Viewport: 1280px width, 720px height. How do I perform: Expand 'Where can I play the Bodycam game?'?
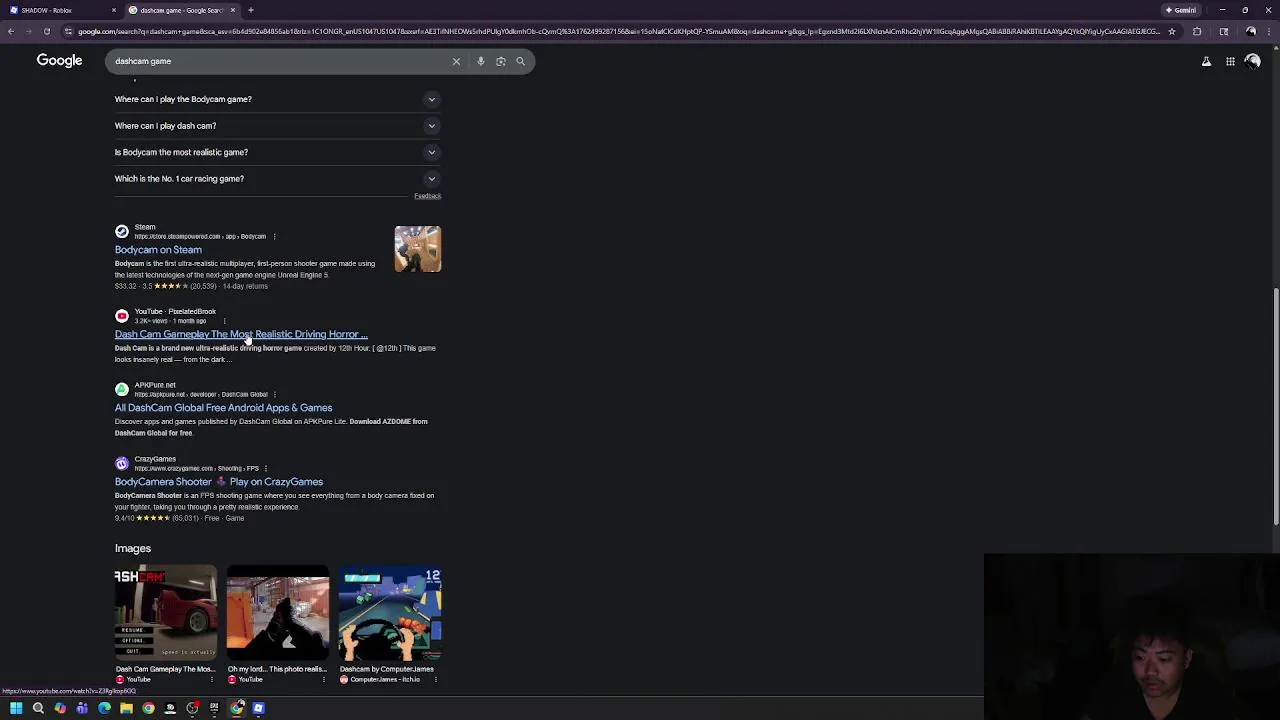[x=277, y=99]
